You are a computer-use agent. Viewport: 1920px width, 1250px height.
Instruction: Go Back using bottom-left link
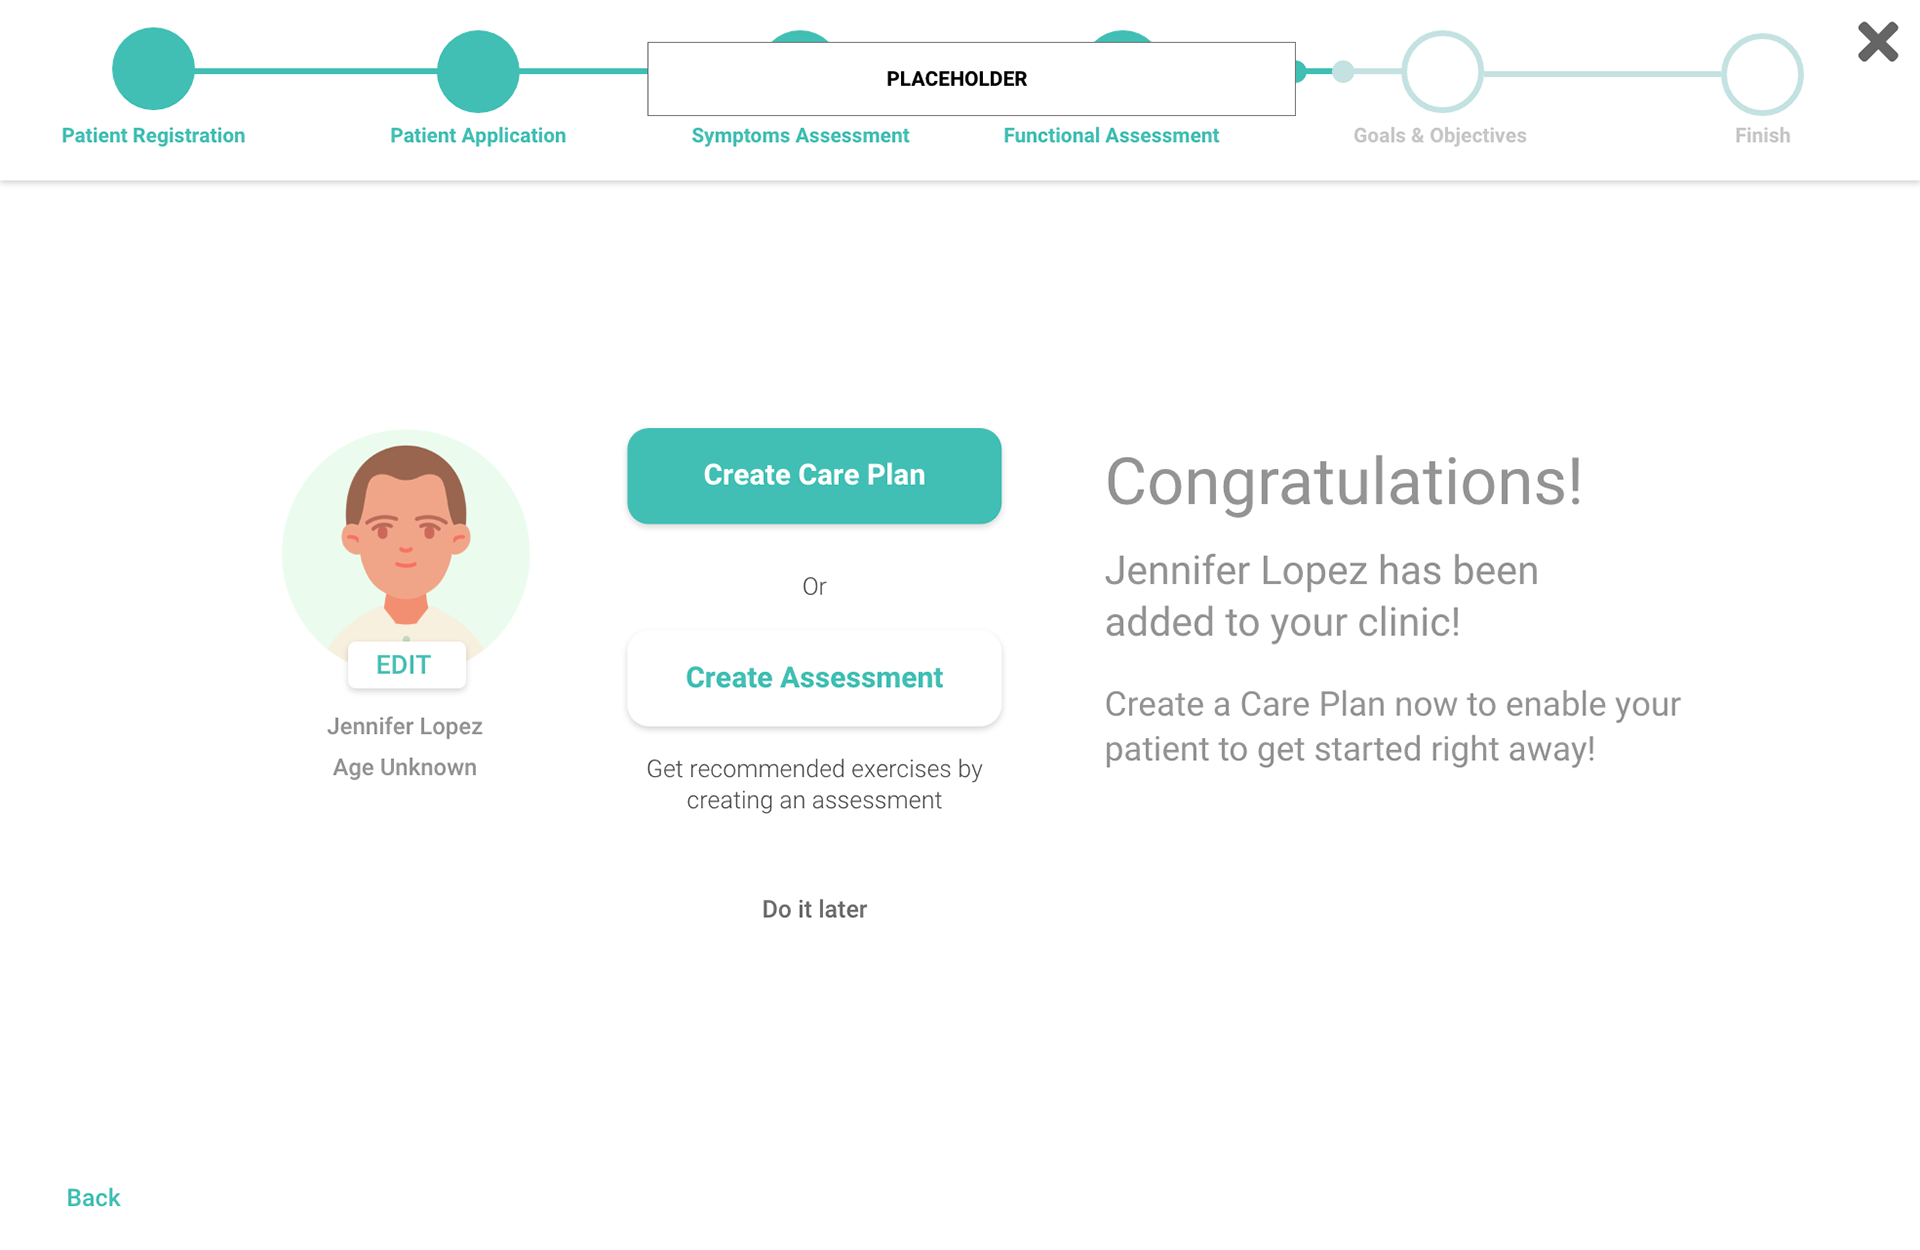point(93,1197)
